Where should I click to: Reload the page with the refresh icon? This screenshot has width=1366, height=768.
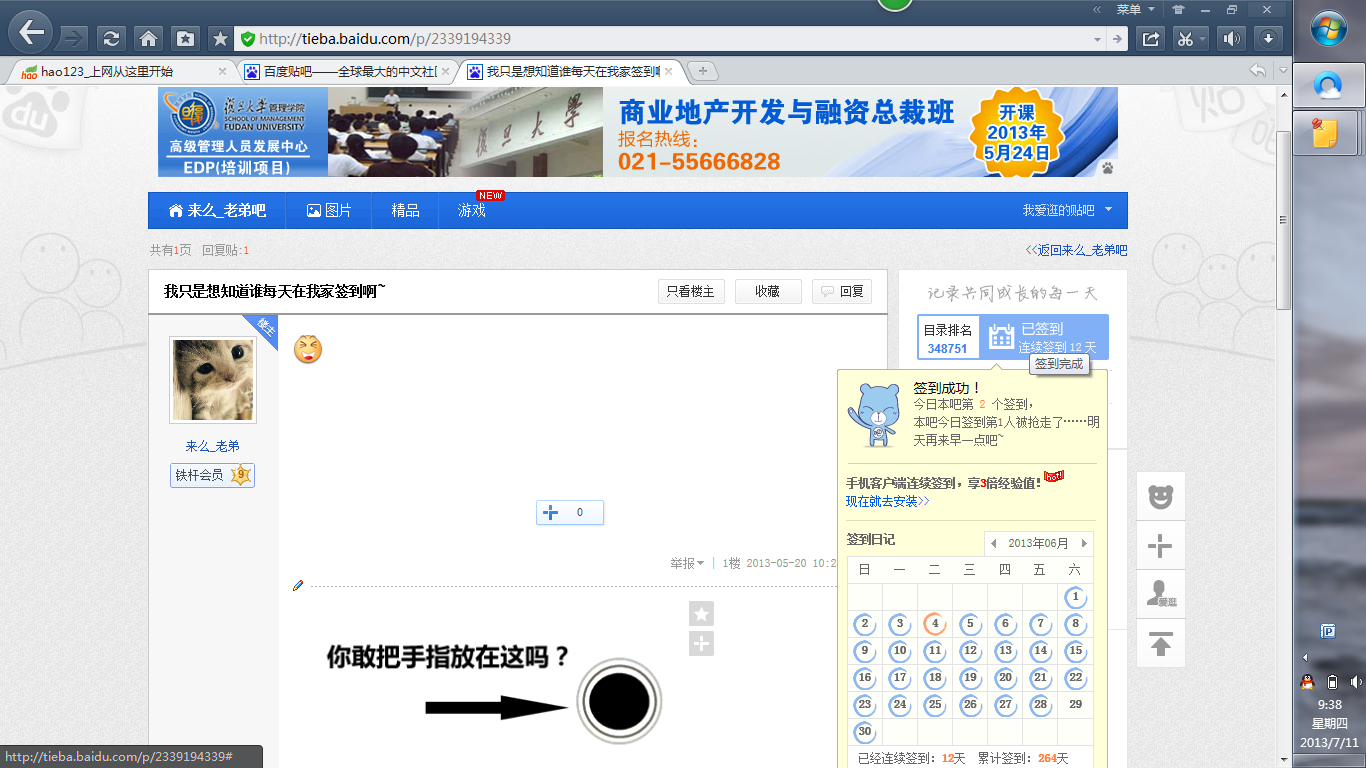click(111, 38)
